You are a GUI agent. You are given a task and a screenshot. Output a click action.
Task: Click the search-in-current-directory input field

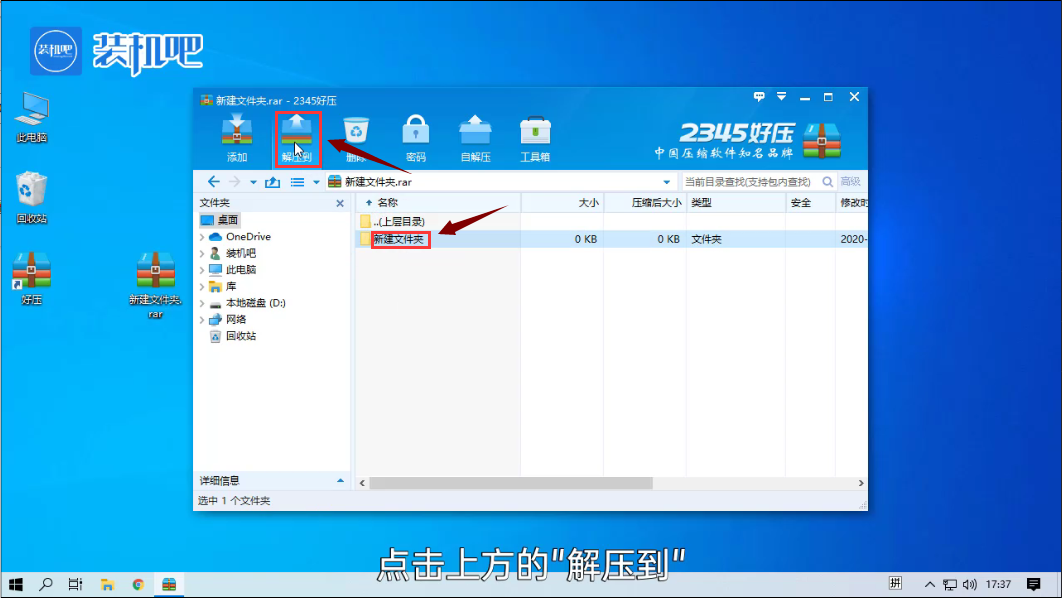[x=750, y=182]
